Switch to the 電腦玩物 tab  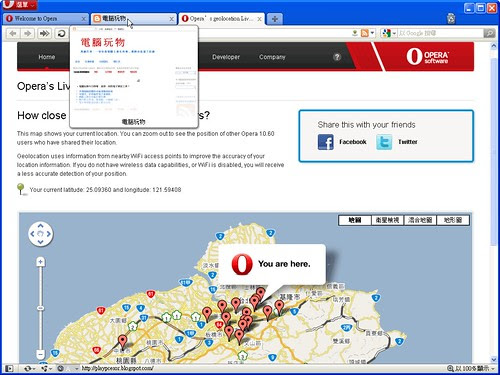pos(134,19)
